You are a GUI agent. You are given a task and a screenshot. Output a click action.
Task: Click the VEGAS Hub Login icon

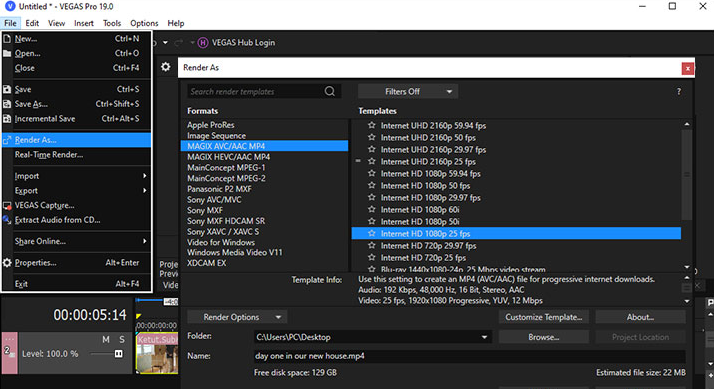[203, 43]
